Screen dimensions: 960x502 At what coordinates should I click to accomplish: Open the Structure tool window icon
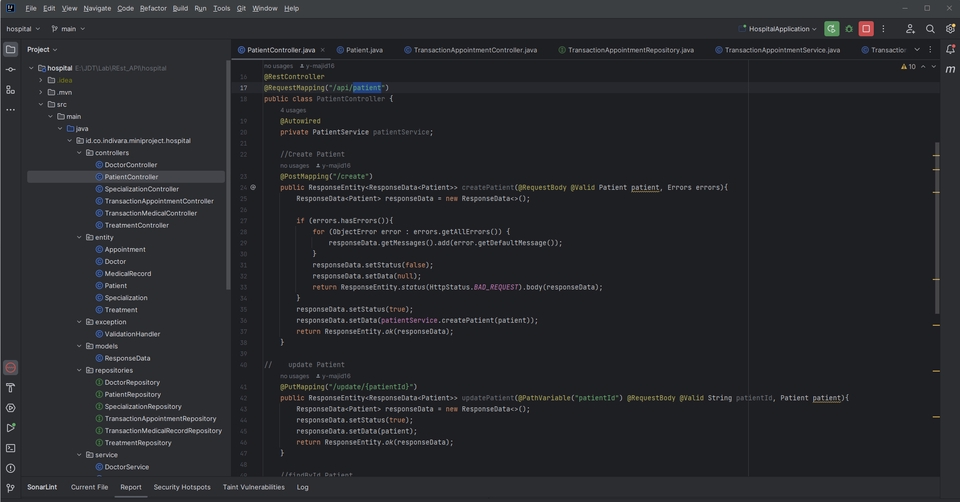10,89
